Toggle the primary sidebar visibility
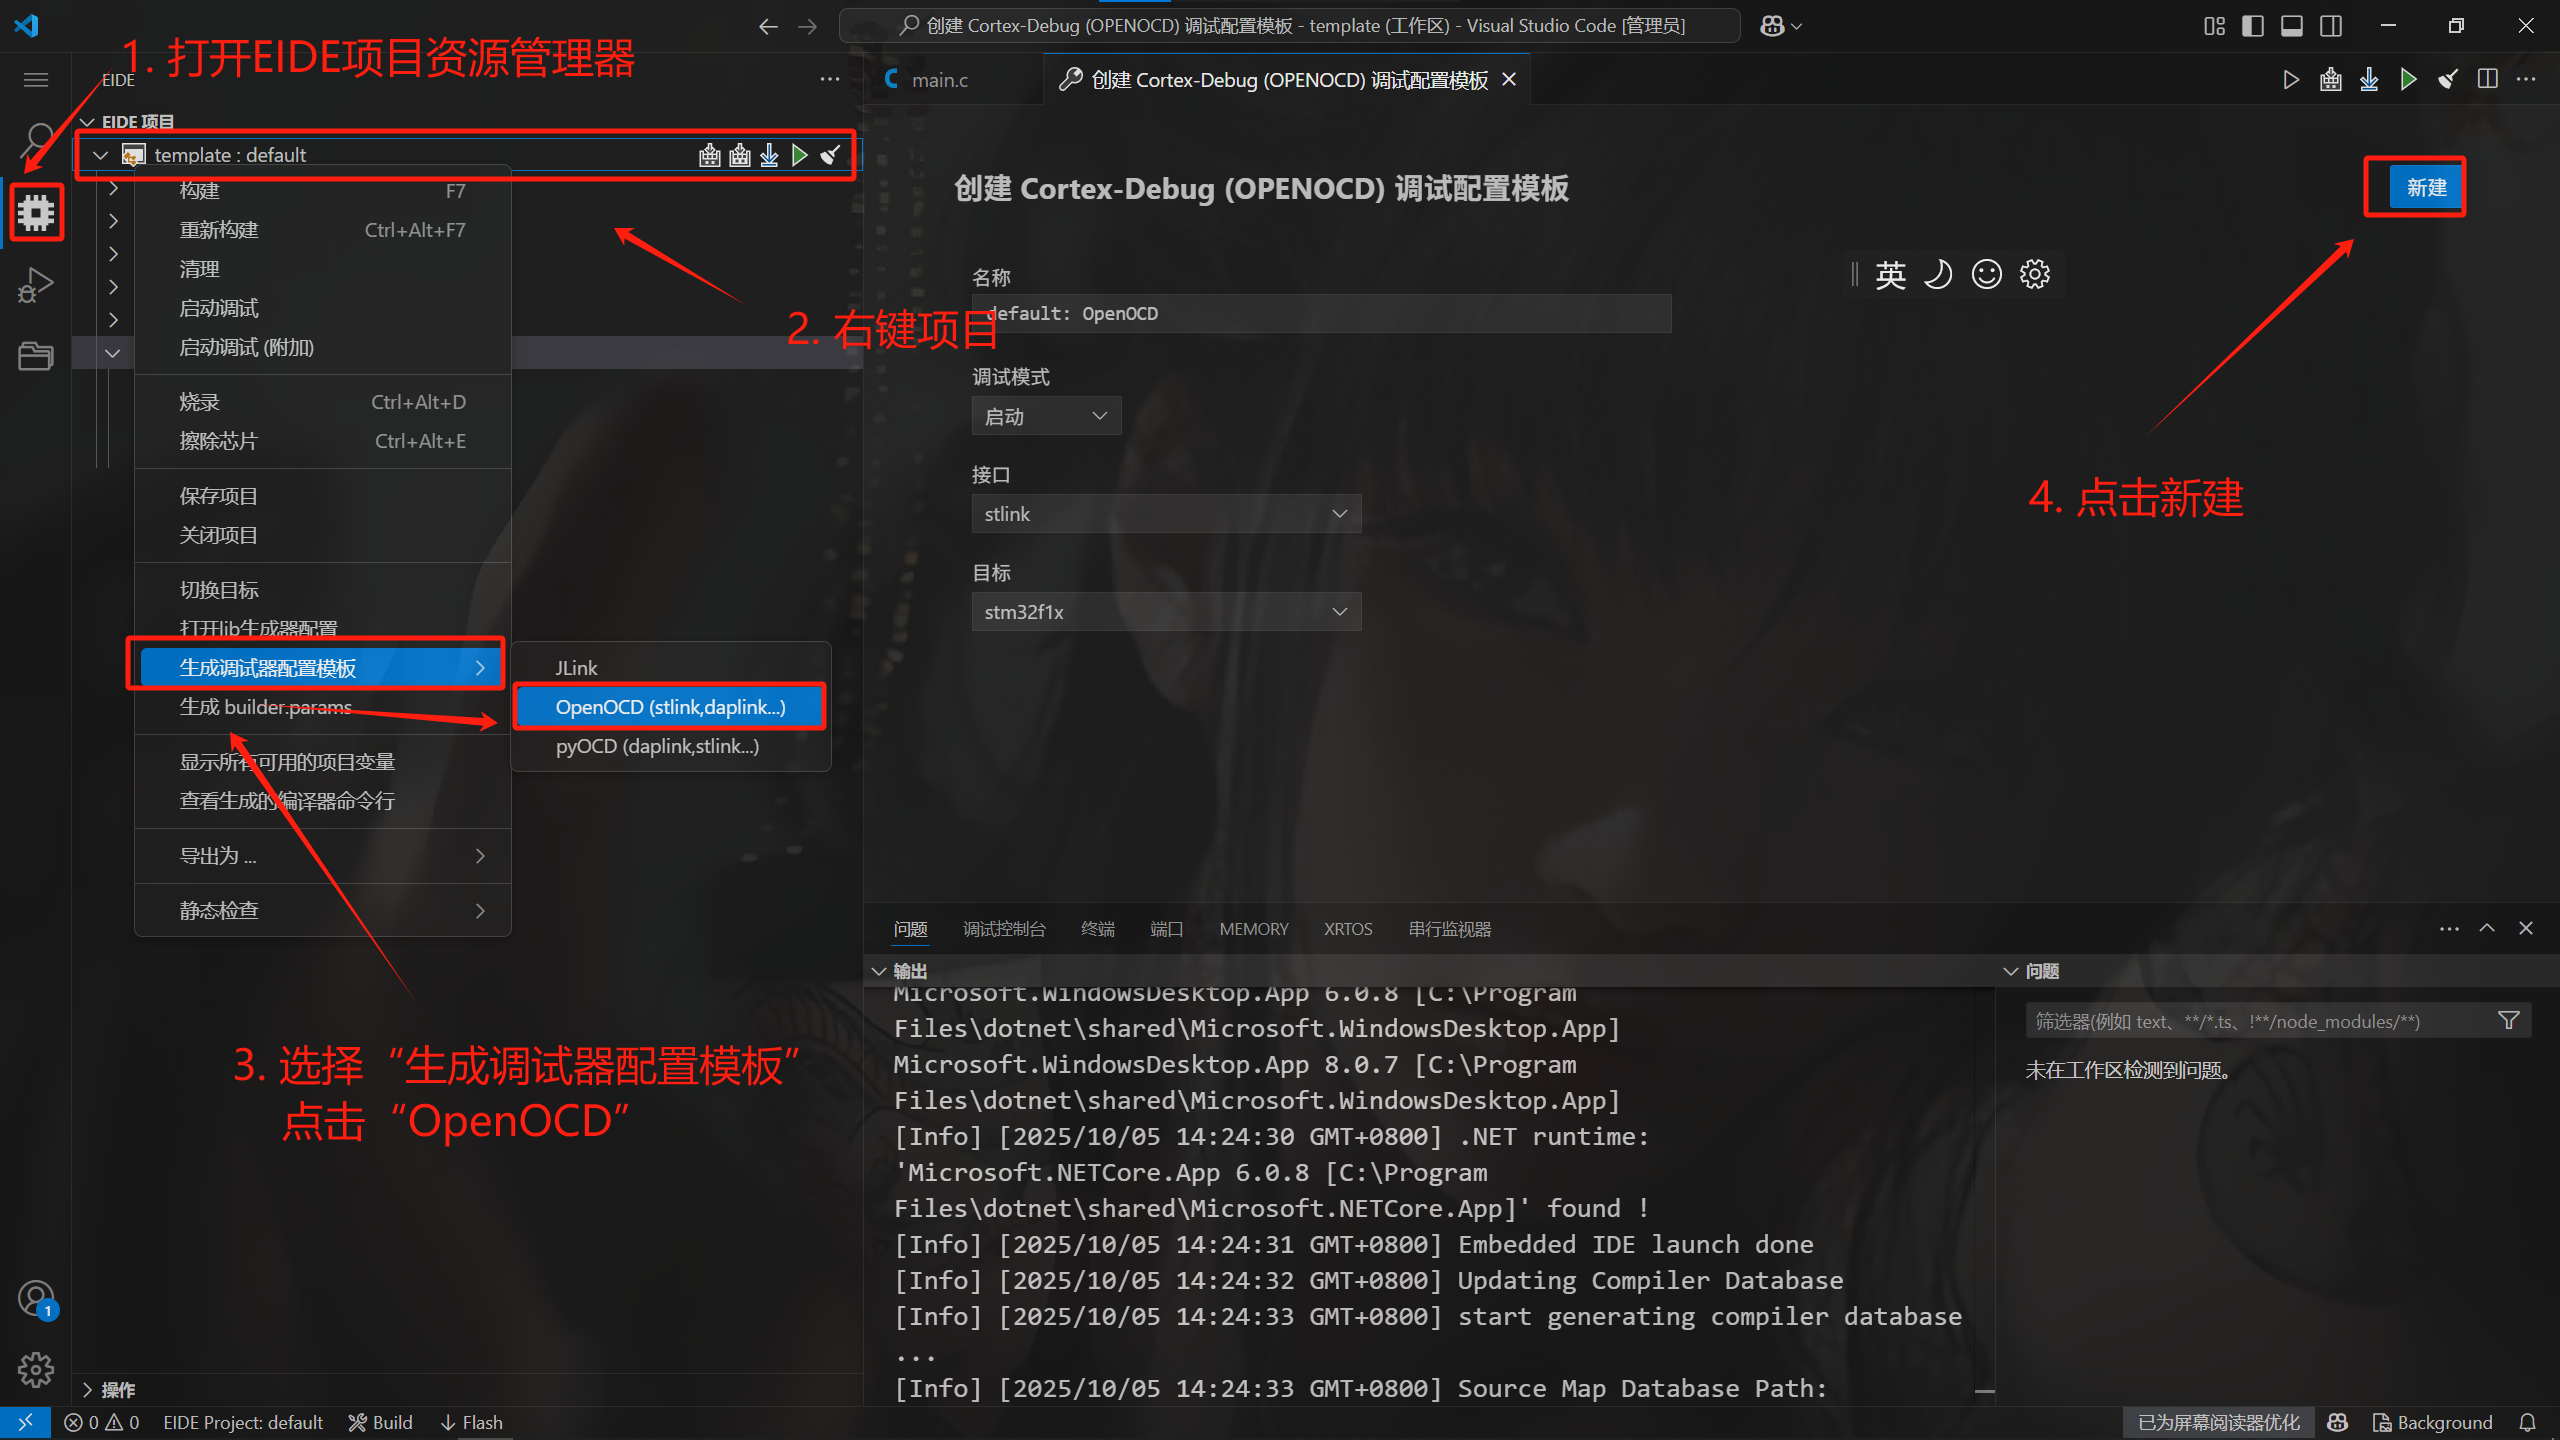 pos(2252,26)
